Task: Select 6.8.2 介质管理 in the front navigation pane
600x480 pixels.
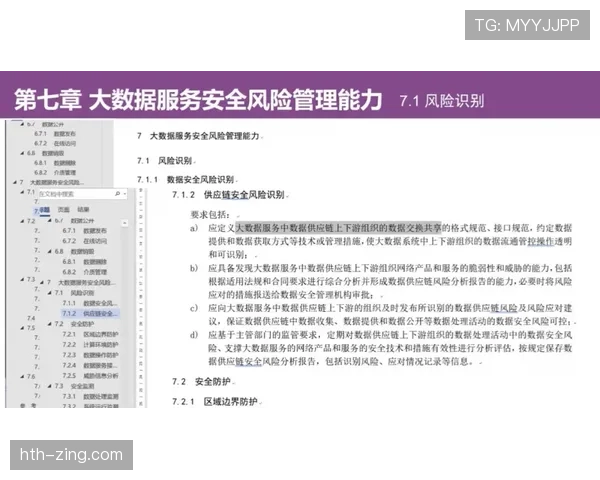Action: [x=85, y=272]
